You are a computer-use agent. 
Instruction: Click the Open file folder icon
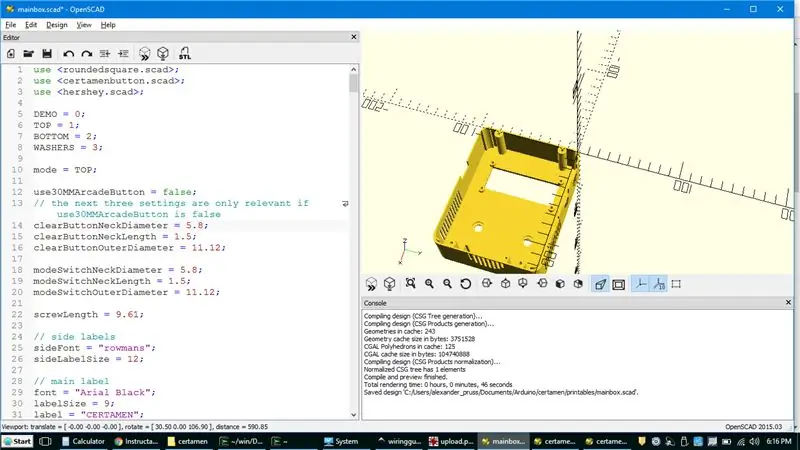[29, 54]
